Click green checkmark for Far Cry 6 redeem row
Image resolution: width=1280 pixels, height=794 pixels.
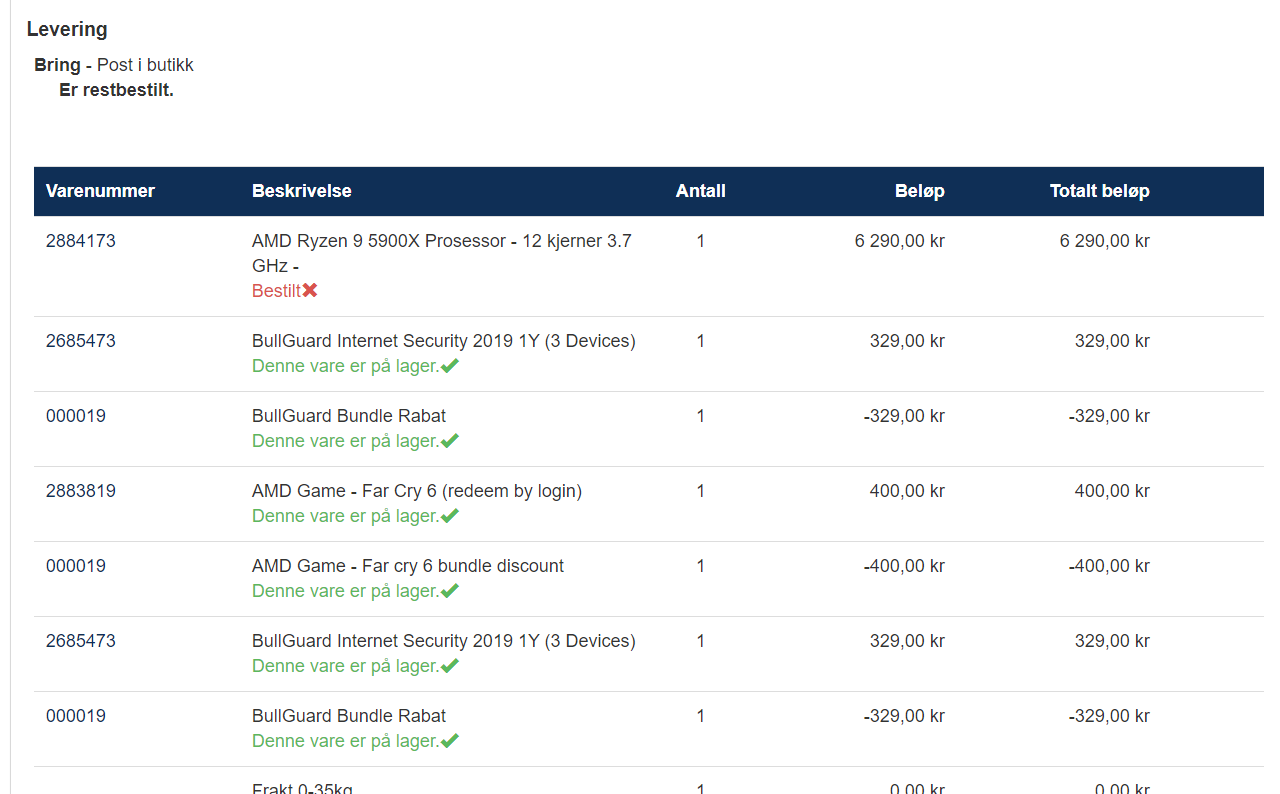[x=450, y=516]
